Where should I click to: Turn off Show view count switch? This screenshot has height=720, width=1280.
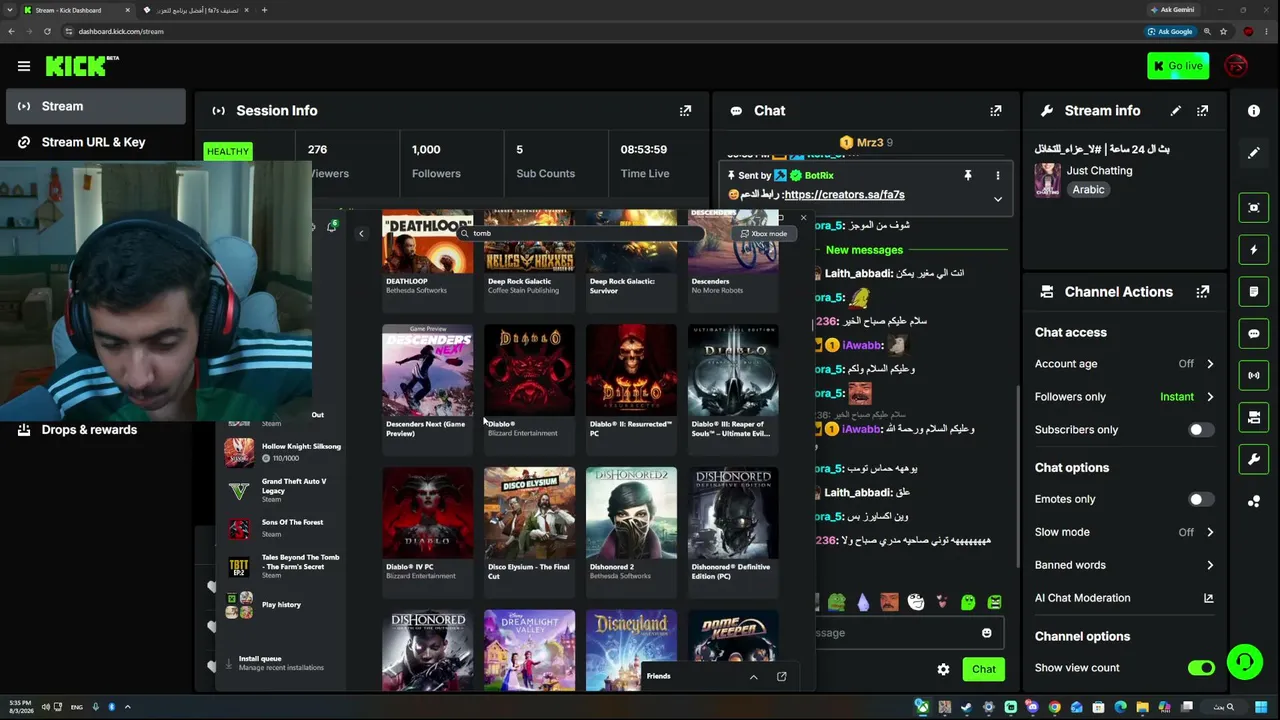[x=1200, y=668]
